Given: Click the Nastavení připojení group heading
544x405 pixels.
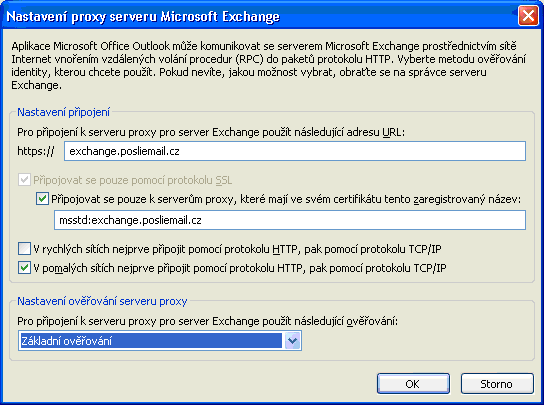Looking at the screenshot, I should pos(63,112).
